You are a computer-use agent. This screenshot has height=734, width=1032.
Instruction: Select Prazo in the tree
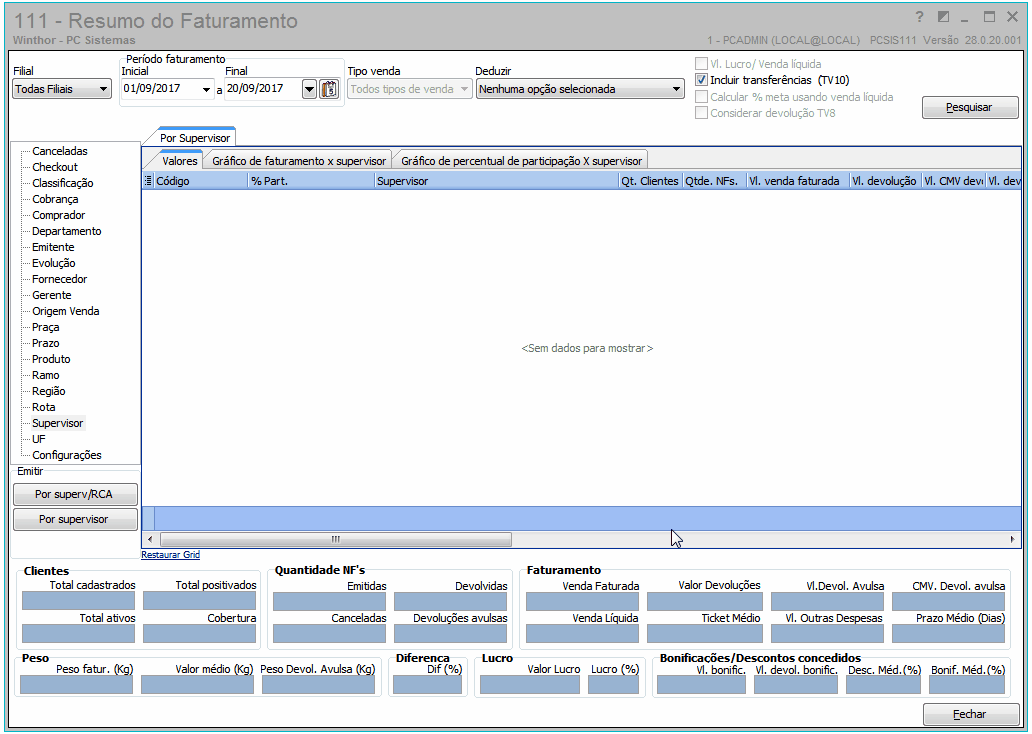pos(45,343)
